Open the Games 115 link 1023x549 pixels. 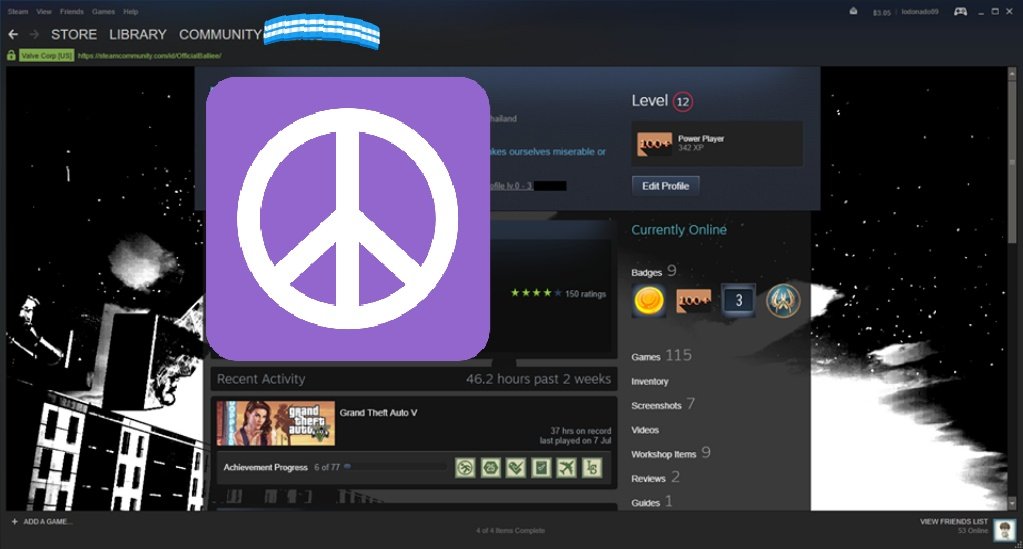pos(662,356)
